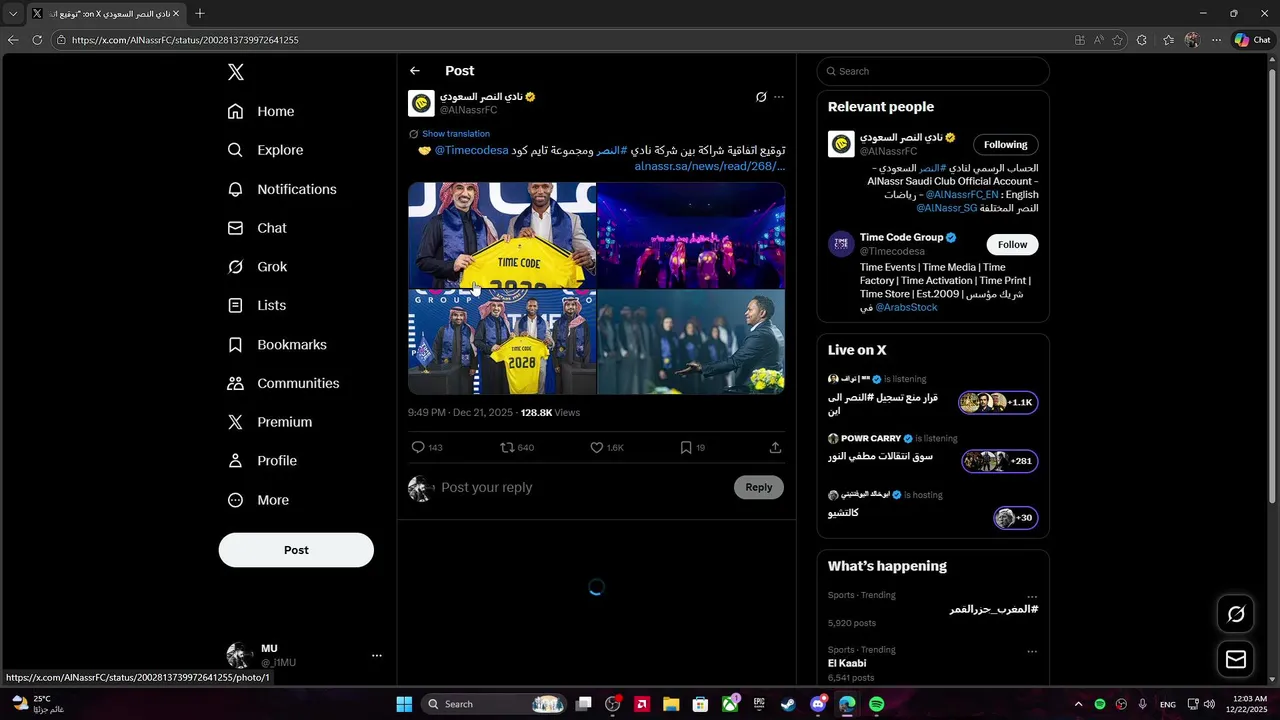Open the @Timecodesa mention in post
Screen dimensions: 1280x720
coord(471,150)
